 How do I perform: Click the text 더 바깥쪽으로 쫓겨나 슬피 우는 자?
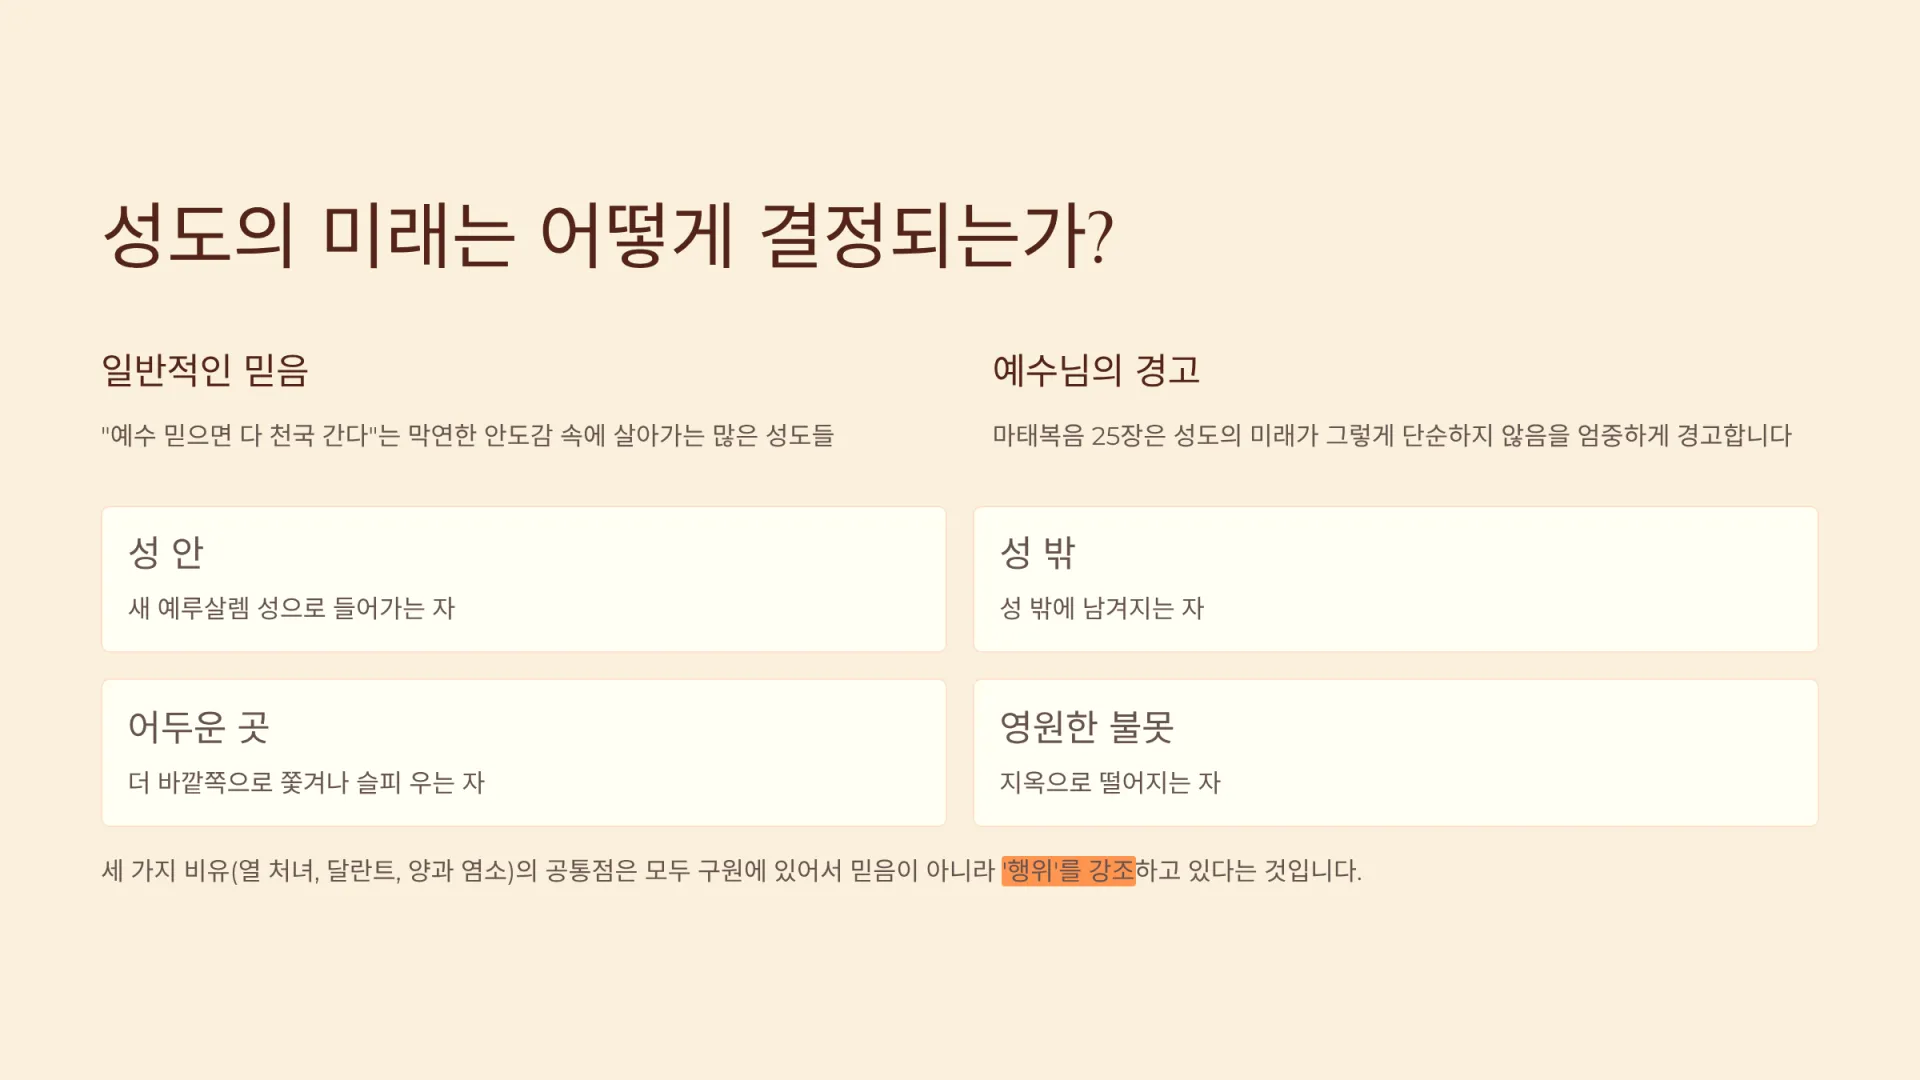306,782
